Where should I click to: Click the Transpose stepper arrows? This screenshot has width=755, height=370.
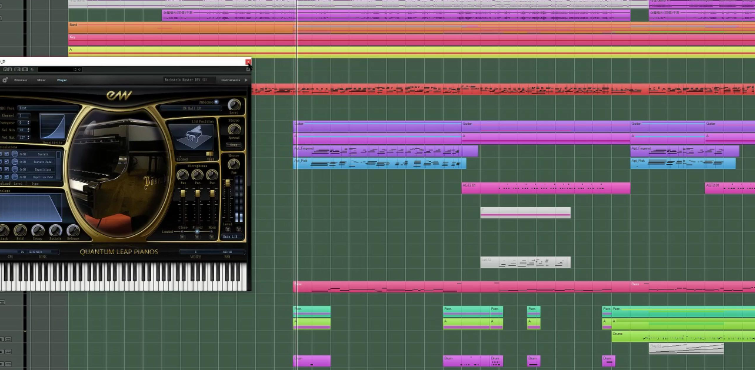pyautogui.click(x=27, y=123)
